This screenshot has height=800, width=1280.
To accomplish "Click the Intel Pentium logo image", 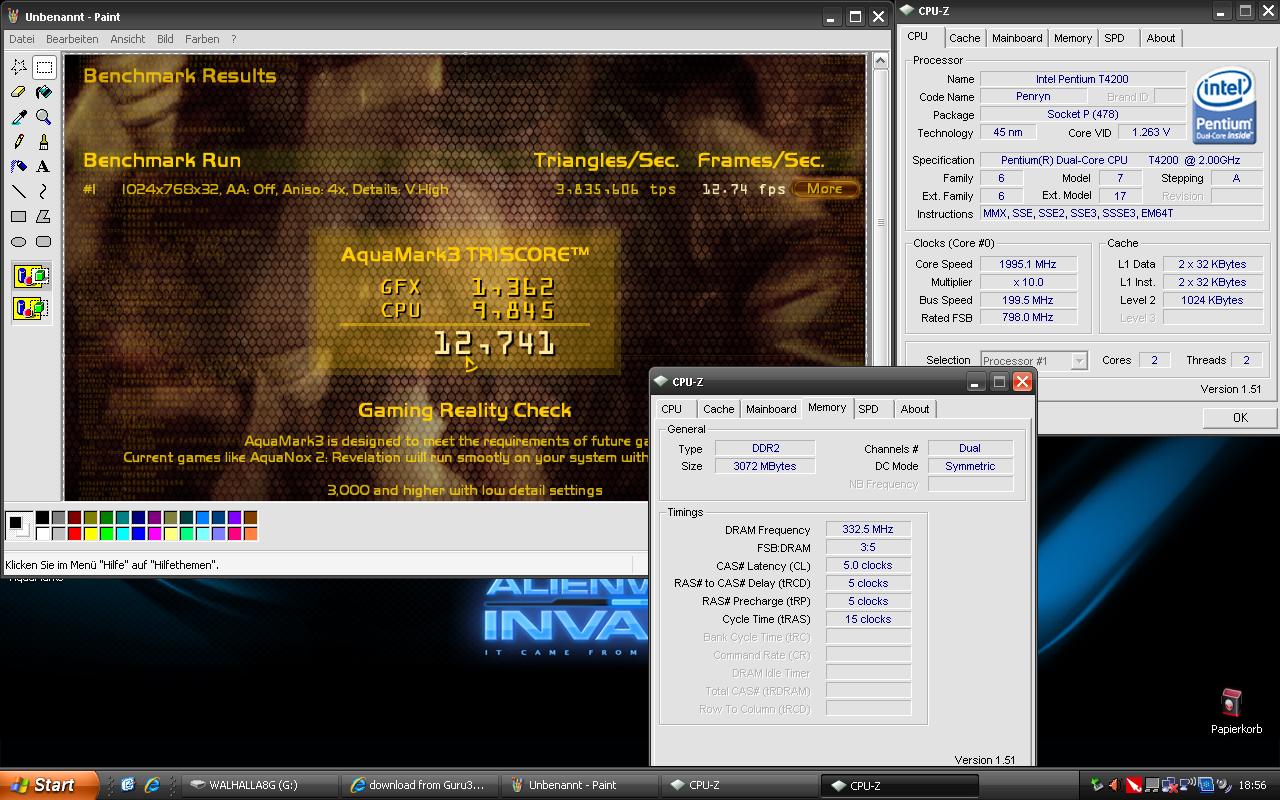I will click(1224, 104).
